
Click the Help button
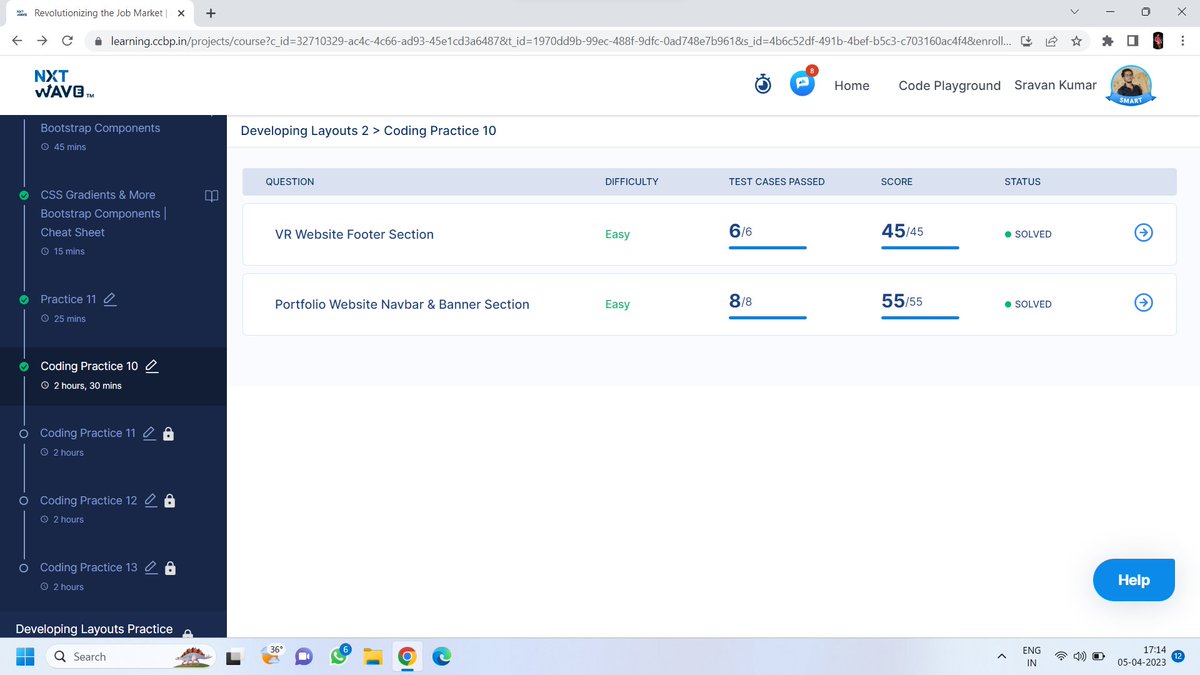1133,580
